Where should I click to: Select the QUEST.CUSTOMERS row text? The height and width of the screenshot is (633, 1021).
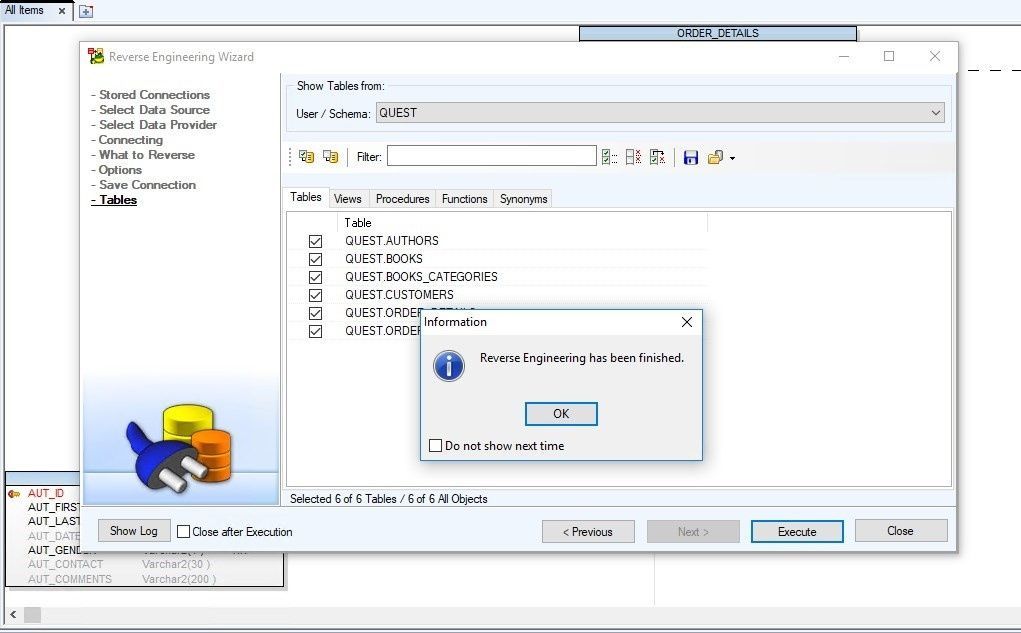point(399,295)
